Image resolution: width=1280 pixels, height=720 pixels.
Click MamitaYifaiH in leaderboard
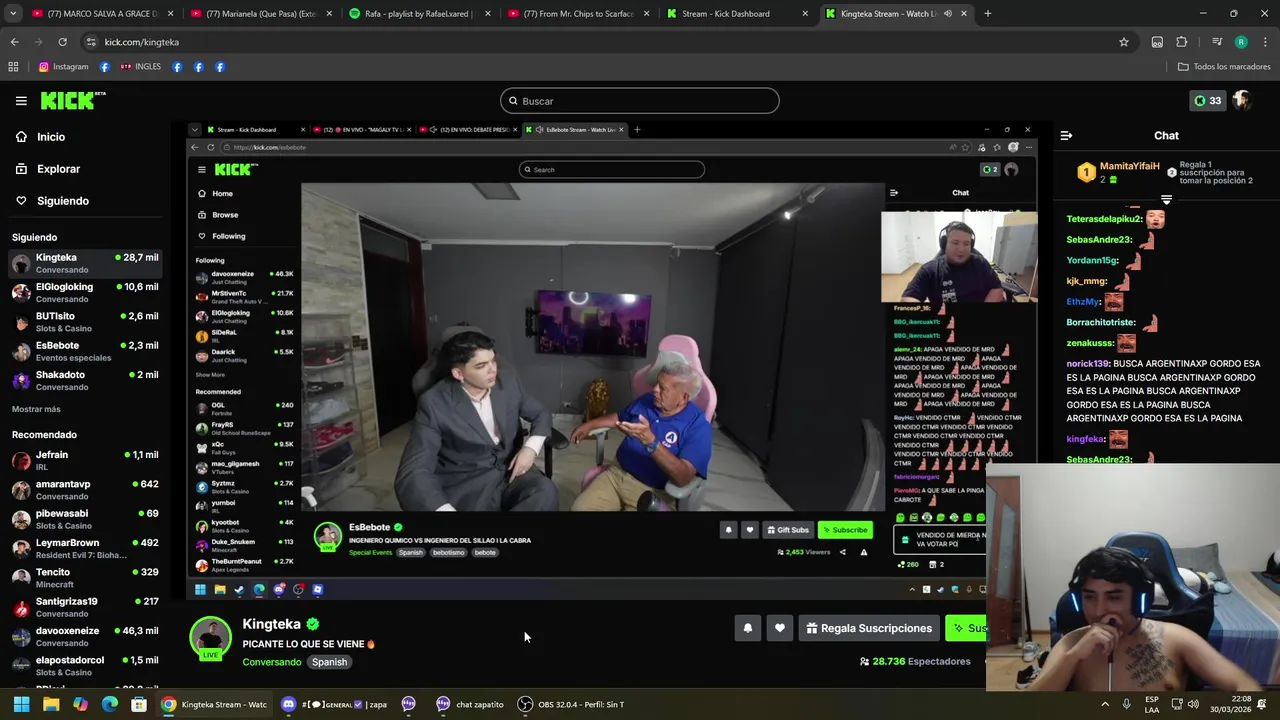point(1130,166)
